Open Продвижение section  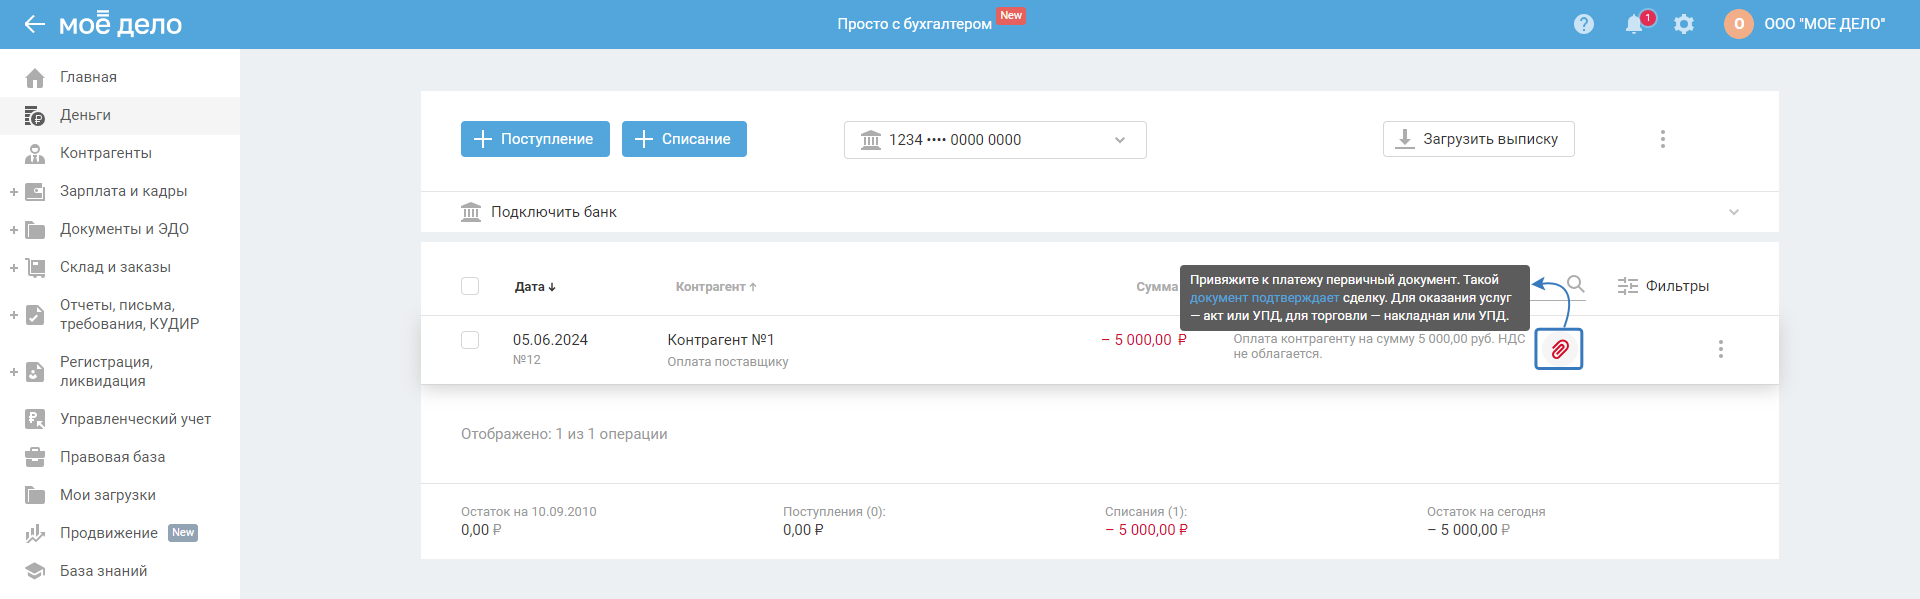coord(109,533)
